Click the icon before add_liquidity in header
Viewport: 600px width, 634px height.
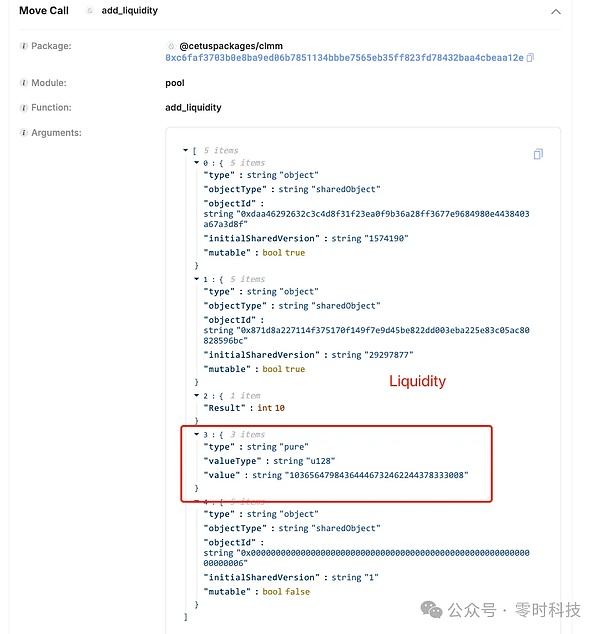pos(90,10)
